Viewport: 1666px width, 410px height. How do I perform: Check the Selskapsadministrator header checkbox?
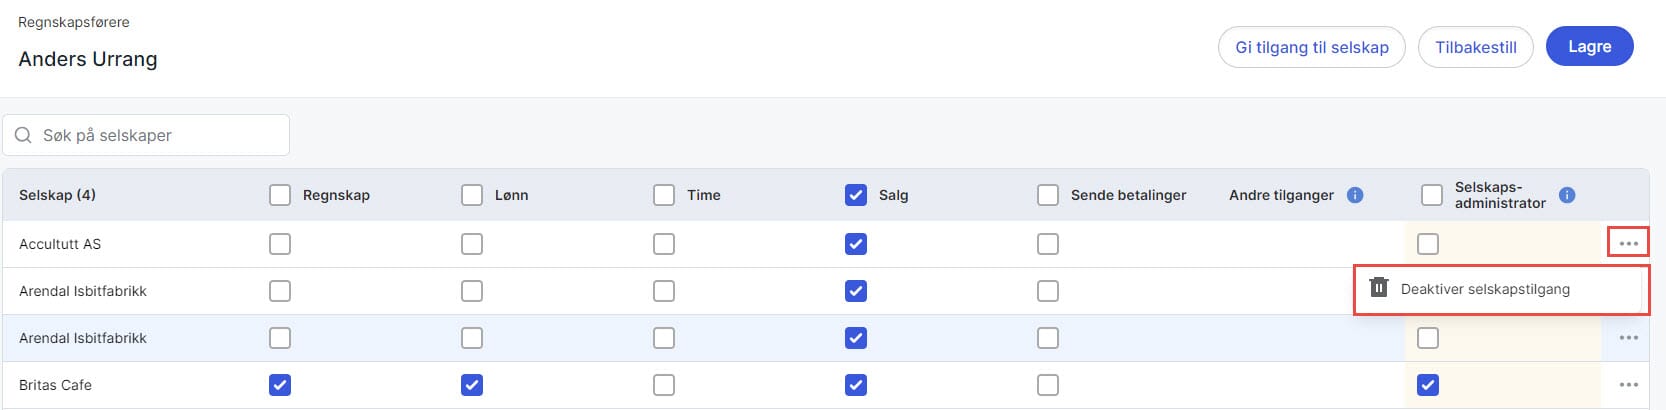(1432, 195)
